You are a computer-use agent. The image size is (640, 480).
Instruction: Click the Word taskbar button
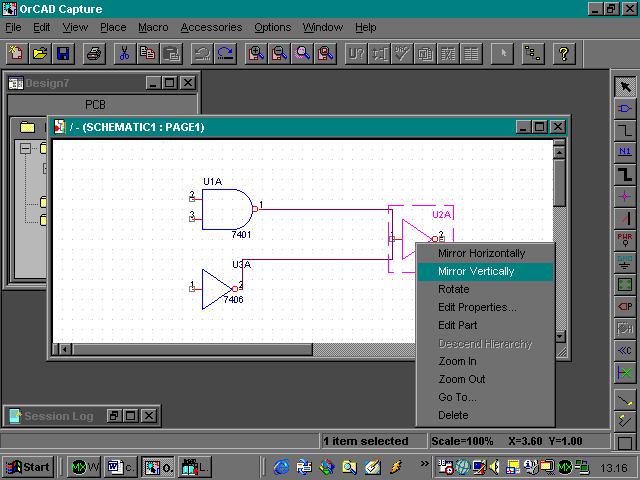[121, 467]
